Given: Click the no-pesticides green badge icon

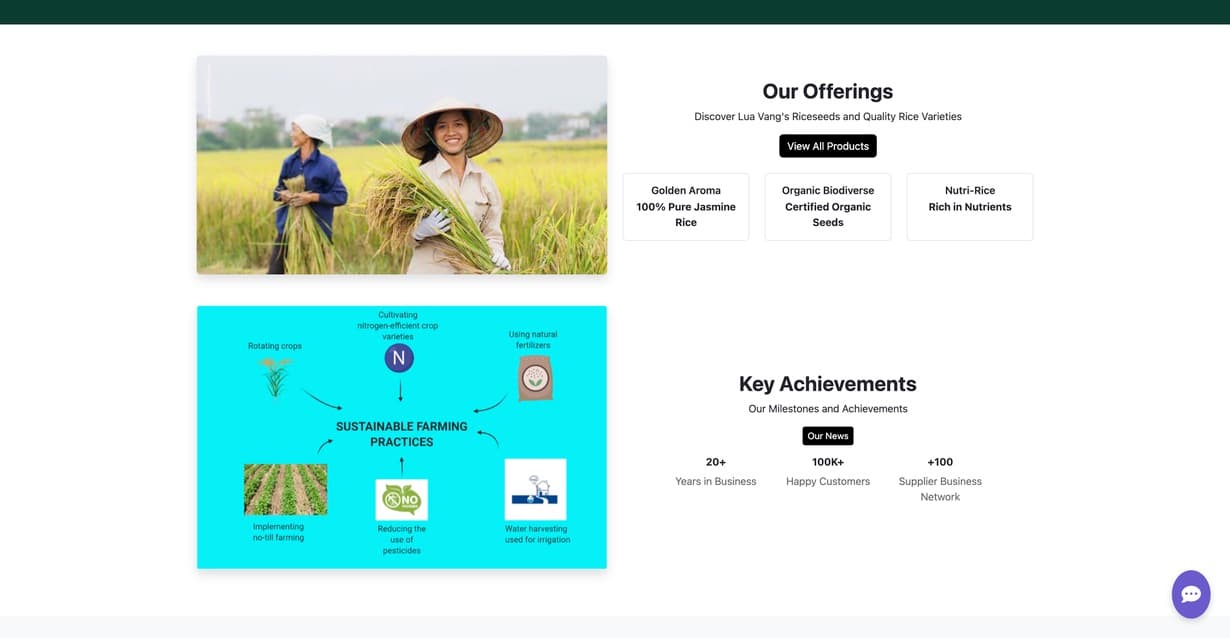Looking at the screenshot, I should coord(401,499).
